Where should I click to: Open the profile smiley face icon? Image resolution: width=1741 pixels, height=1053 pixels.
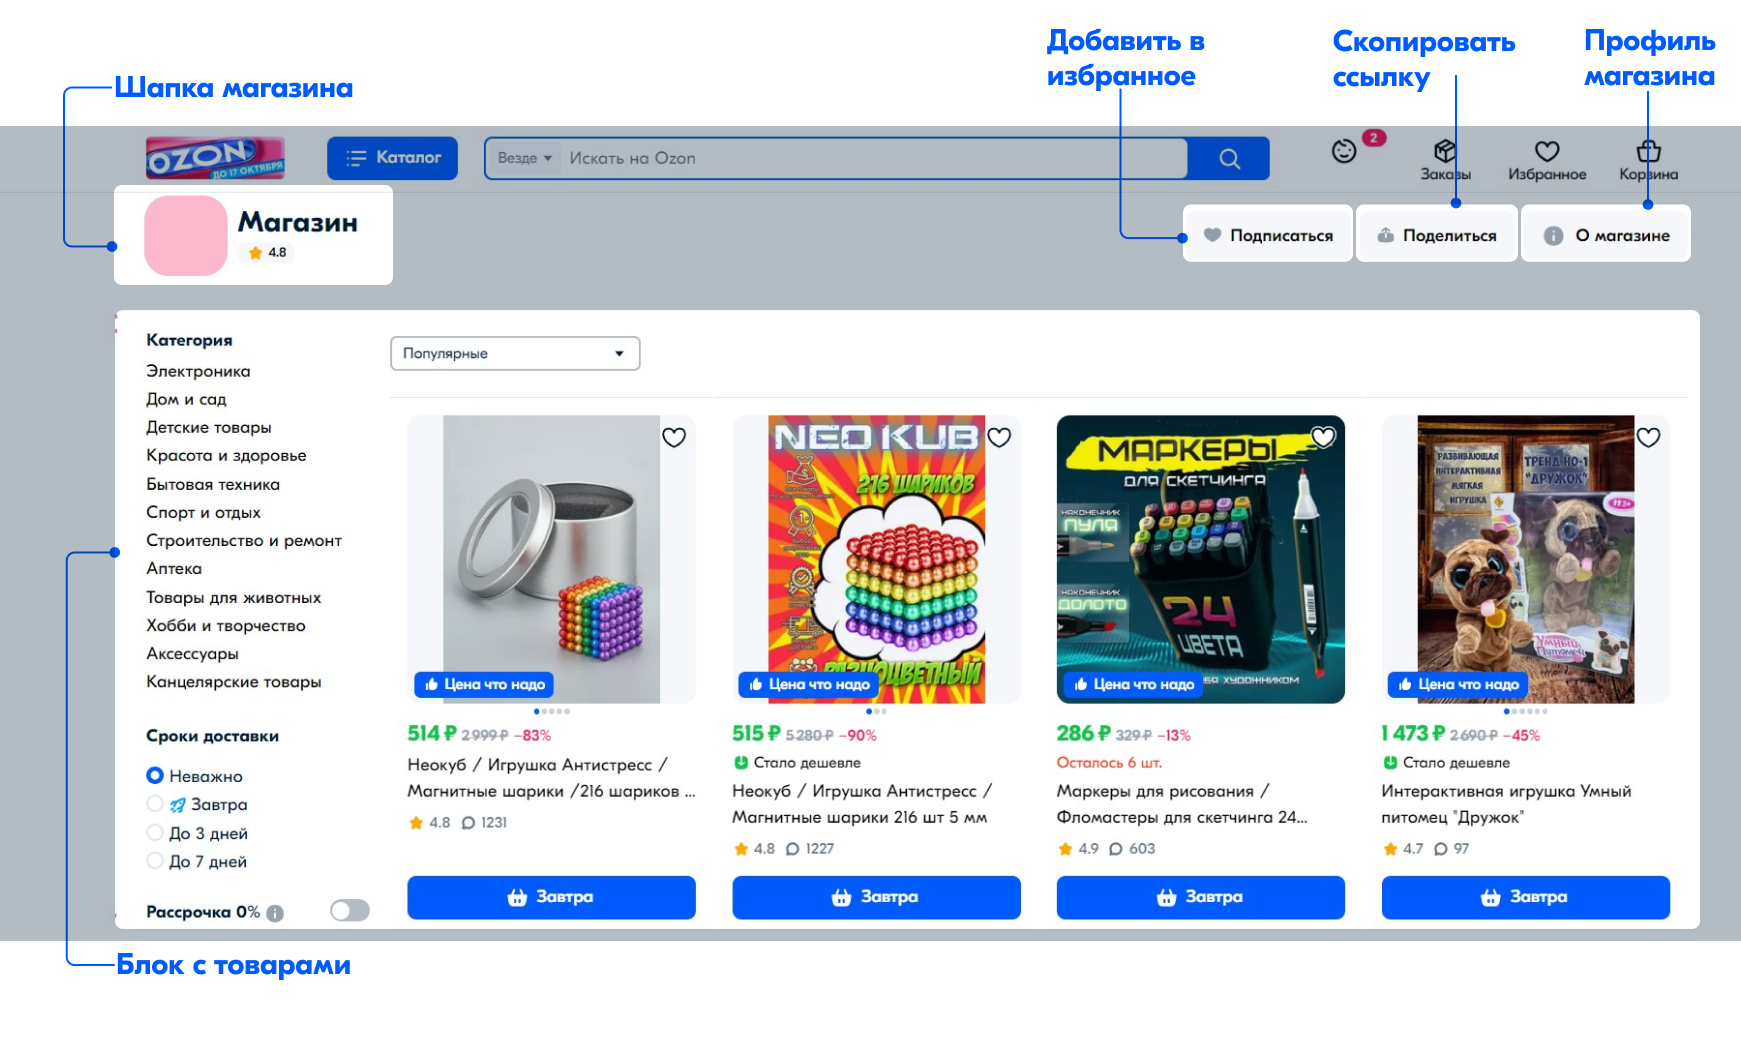(x=1344, y=151)
